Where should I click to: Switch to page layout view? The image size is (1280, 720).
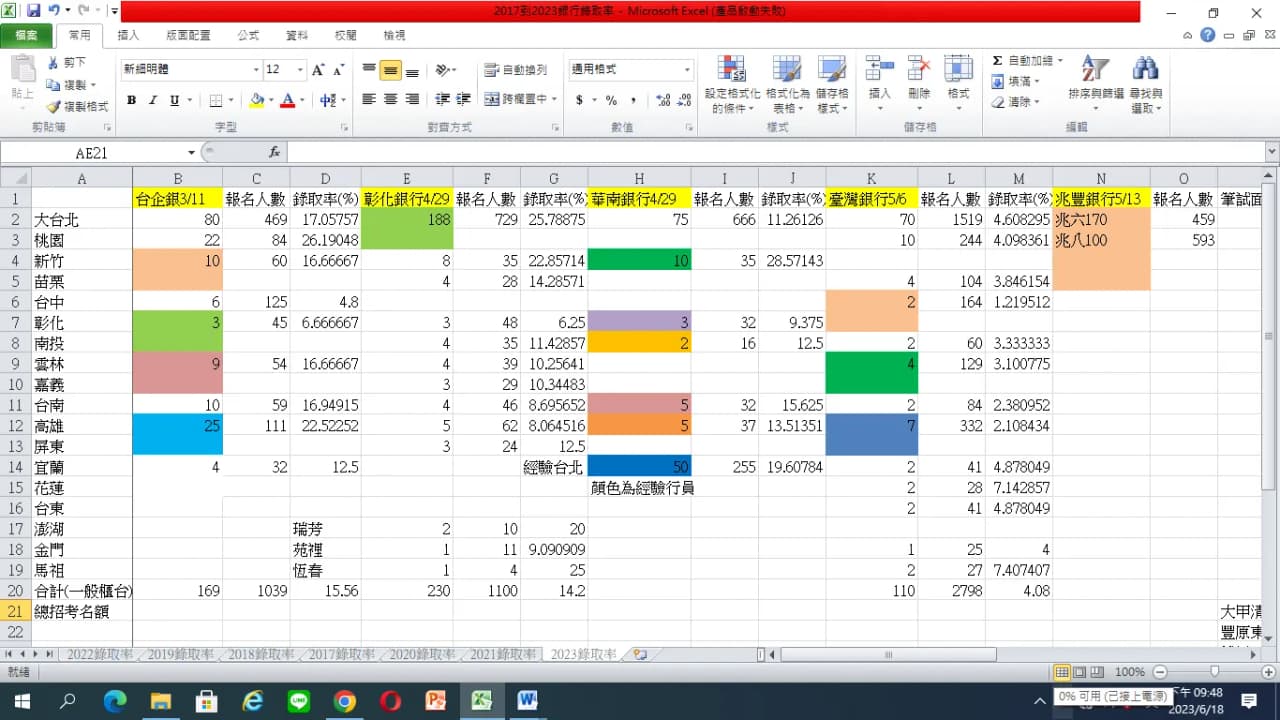[x=1079, y=672]
